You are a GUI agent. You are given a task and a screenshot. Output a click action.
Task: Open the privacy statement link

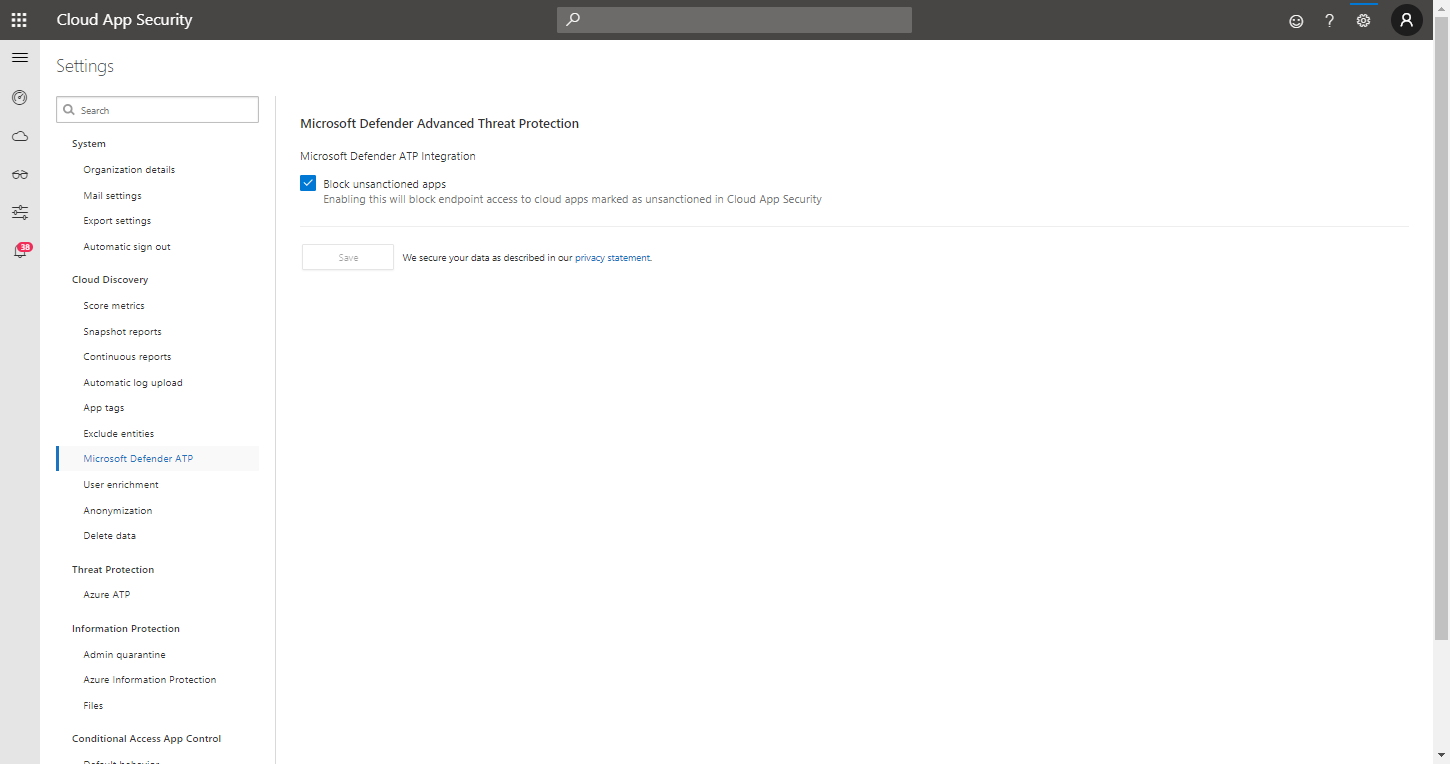612,258
